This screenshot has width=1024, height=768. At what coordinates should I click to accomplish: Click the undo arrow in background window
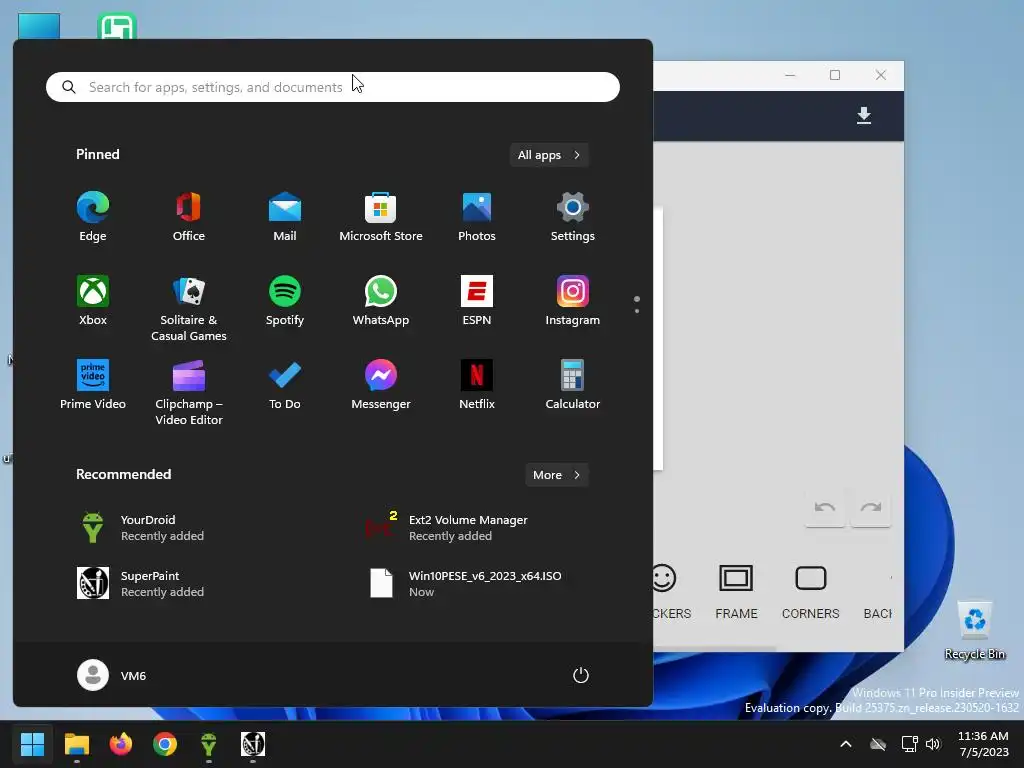[x=825, y=508]
